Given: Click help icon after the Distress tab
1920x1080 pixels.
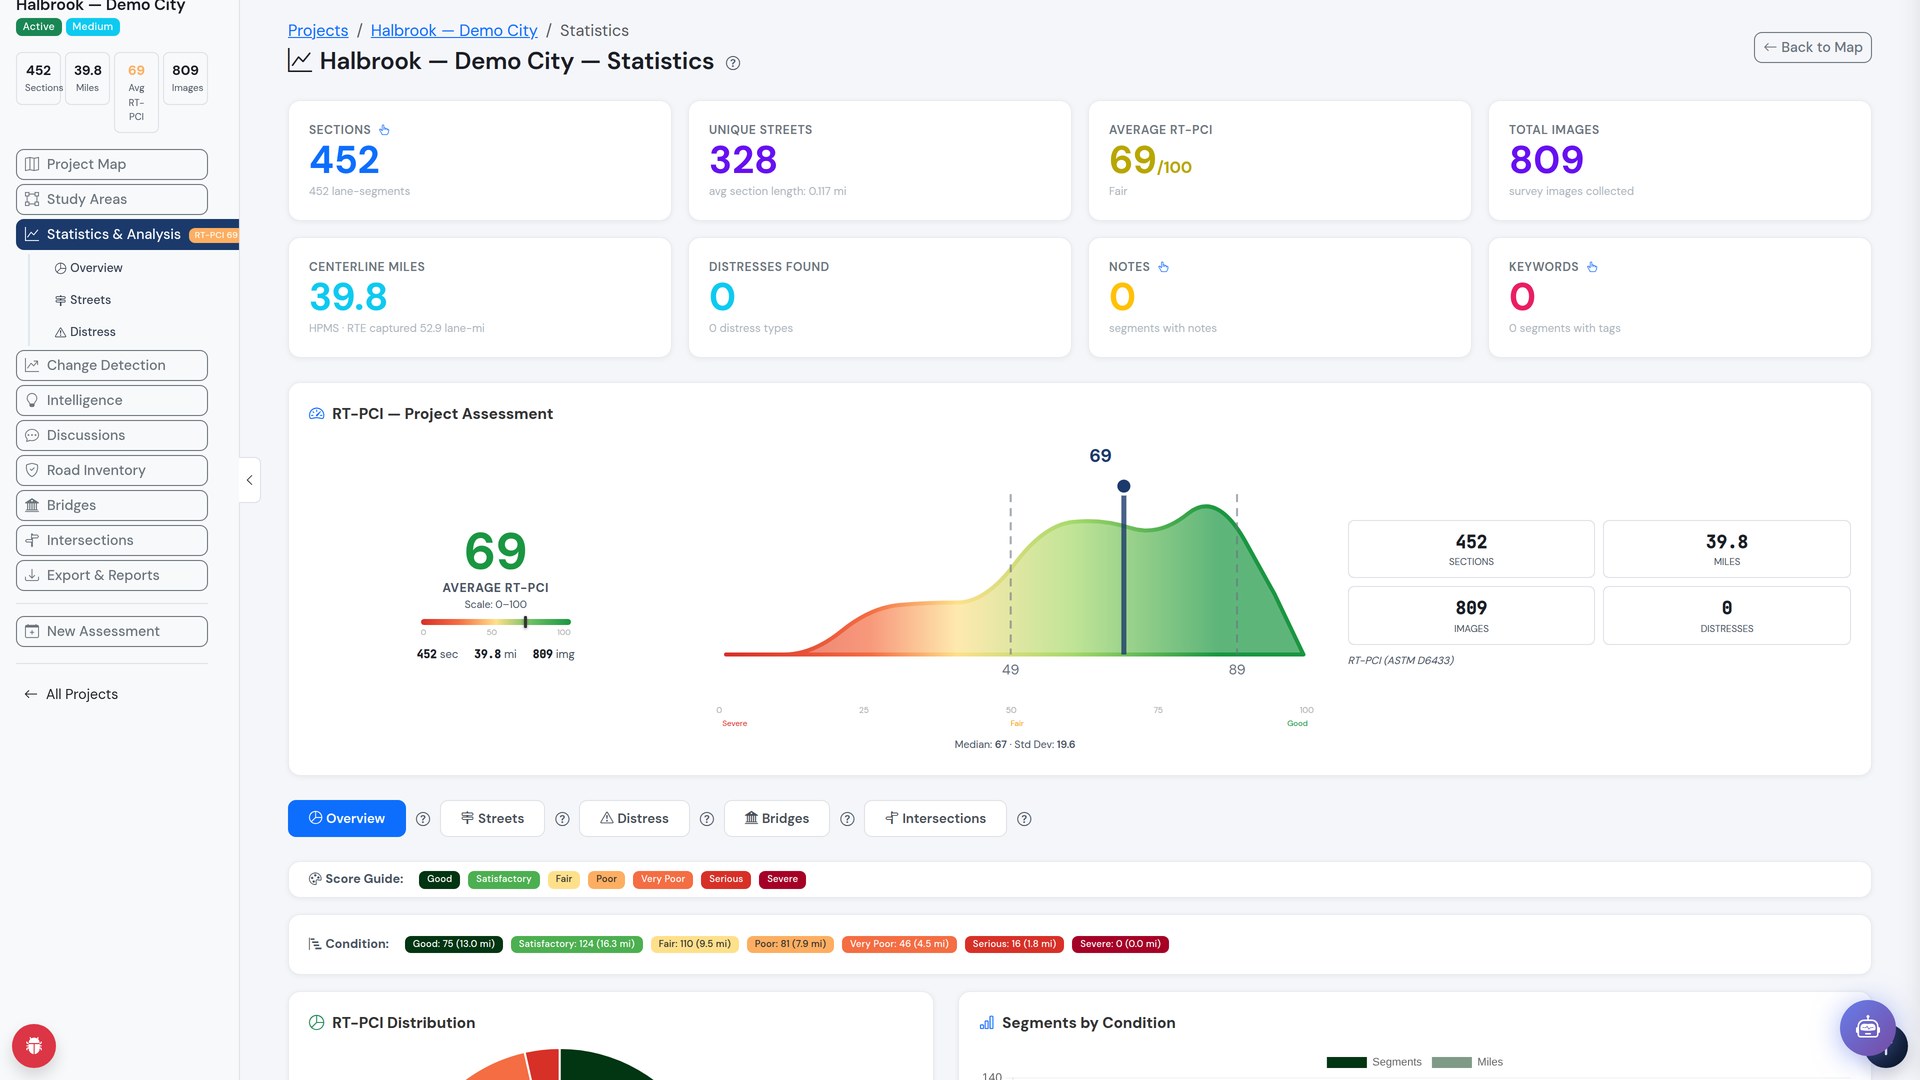Looking at the screenshot, I should pos(707,819).
